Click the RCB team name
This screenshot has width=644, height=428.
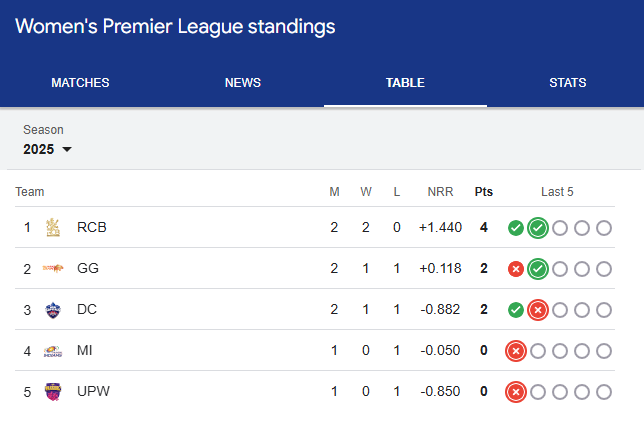coord(92,228)
